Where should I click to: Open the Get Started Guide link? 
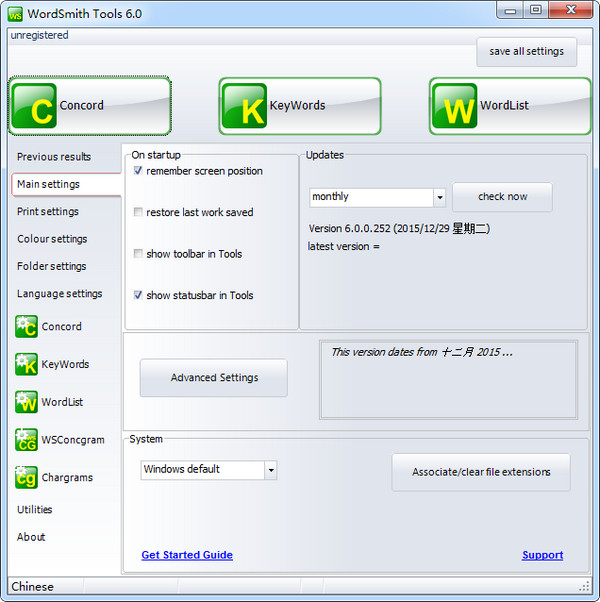click(187, 555)
